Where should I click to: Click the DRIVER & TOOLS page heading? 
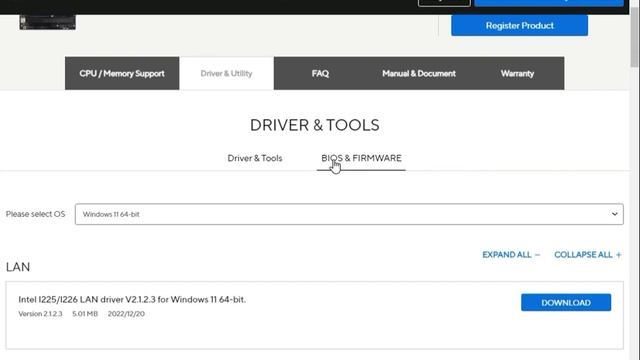(315, 125)
